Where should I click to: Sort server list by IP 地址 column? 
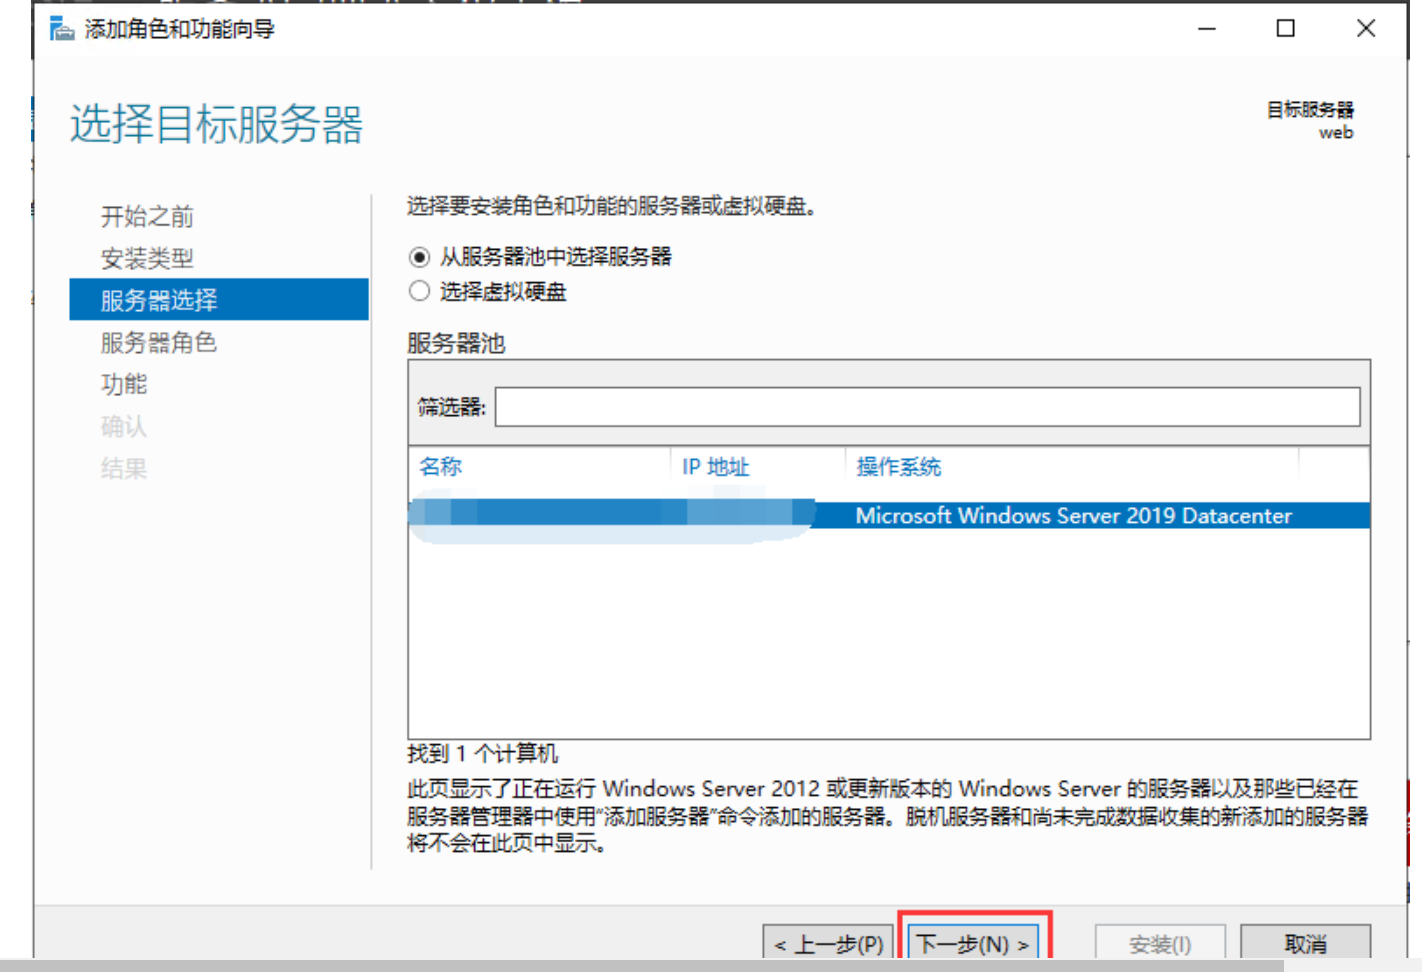coord(715,466)
